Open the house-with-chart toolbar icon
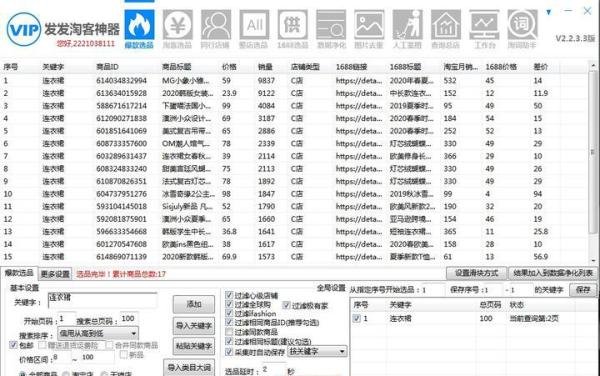600x376 pixels. click(x=446, y=29)
